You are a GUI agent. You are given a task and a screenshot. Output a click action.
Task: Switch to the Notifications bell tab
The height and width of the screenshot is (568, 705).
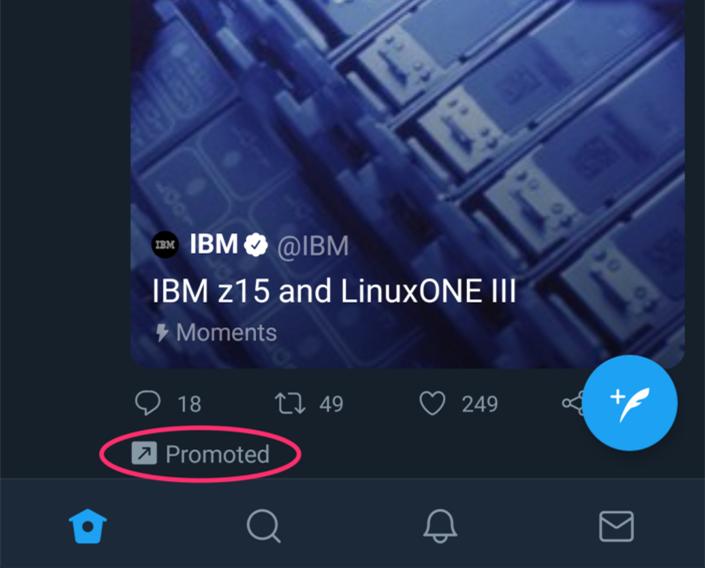(x=440, y=525)
